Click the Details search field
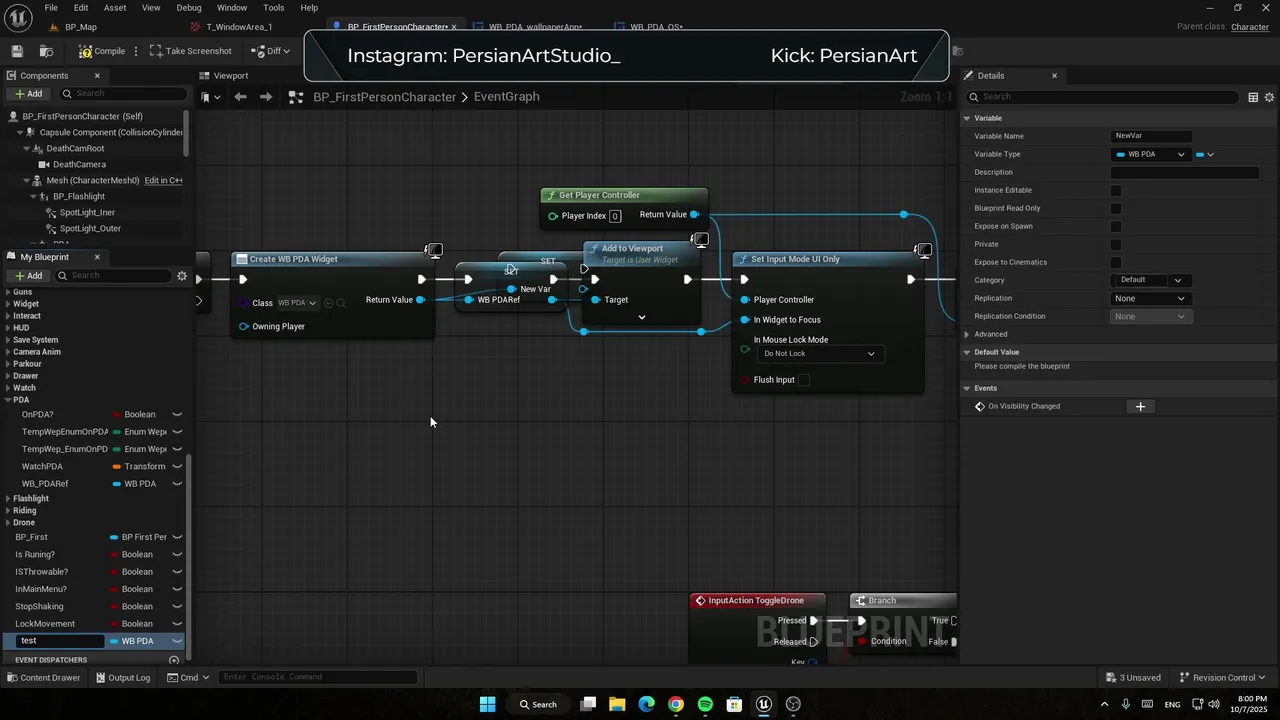The image size is (1280, 720). [x=1105, y=97]
